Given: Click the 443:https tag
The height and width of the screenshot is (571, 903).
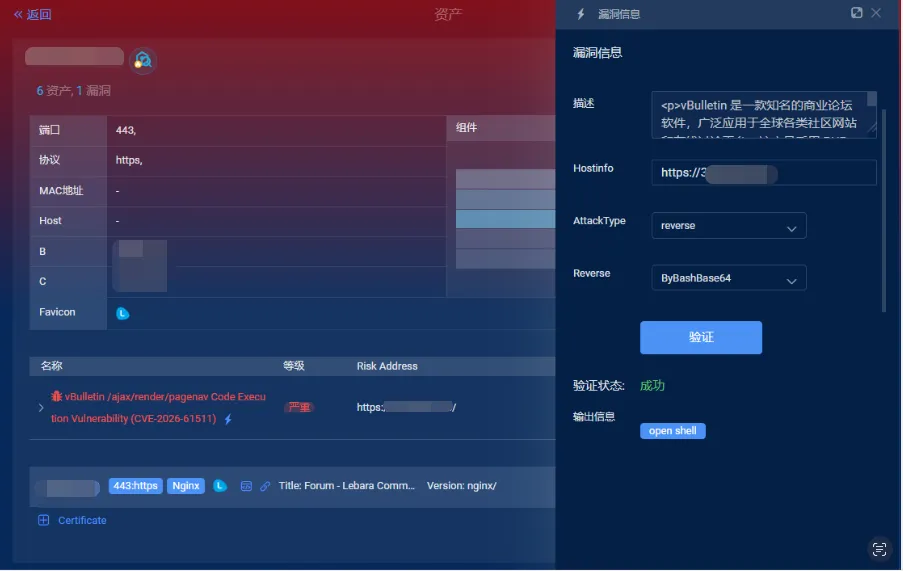Looking at the screenshot, I should [135, 486].
